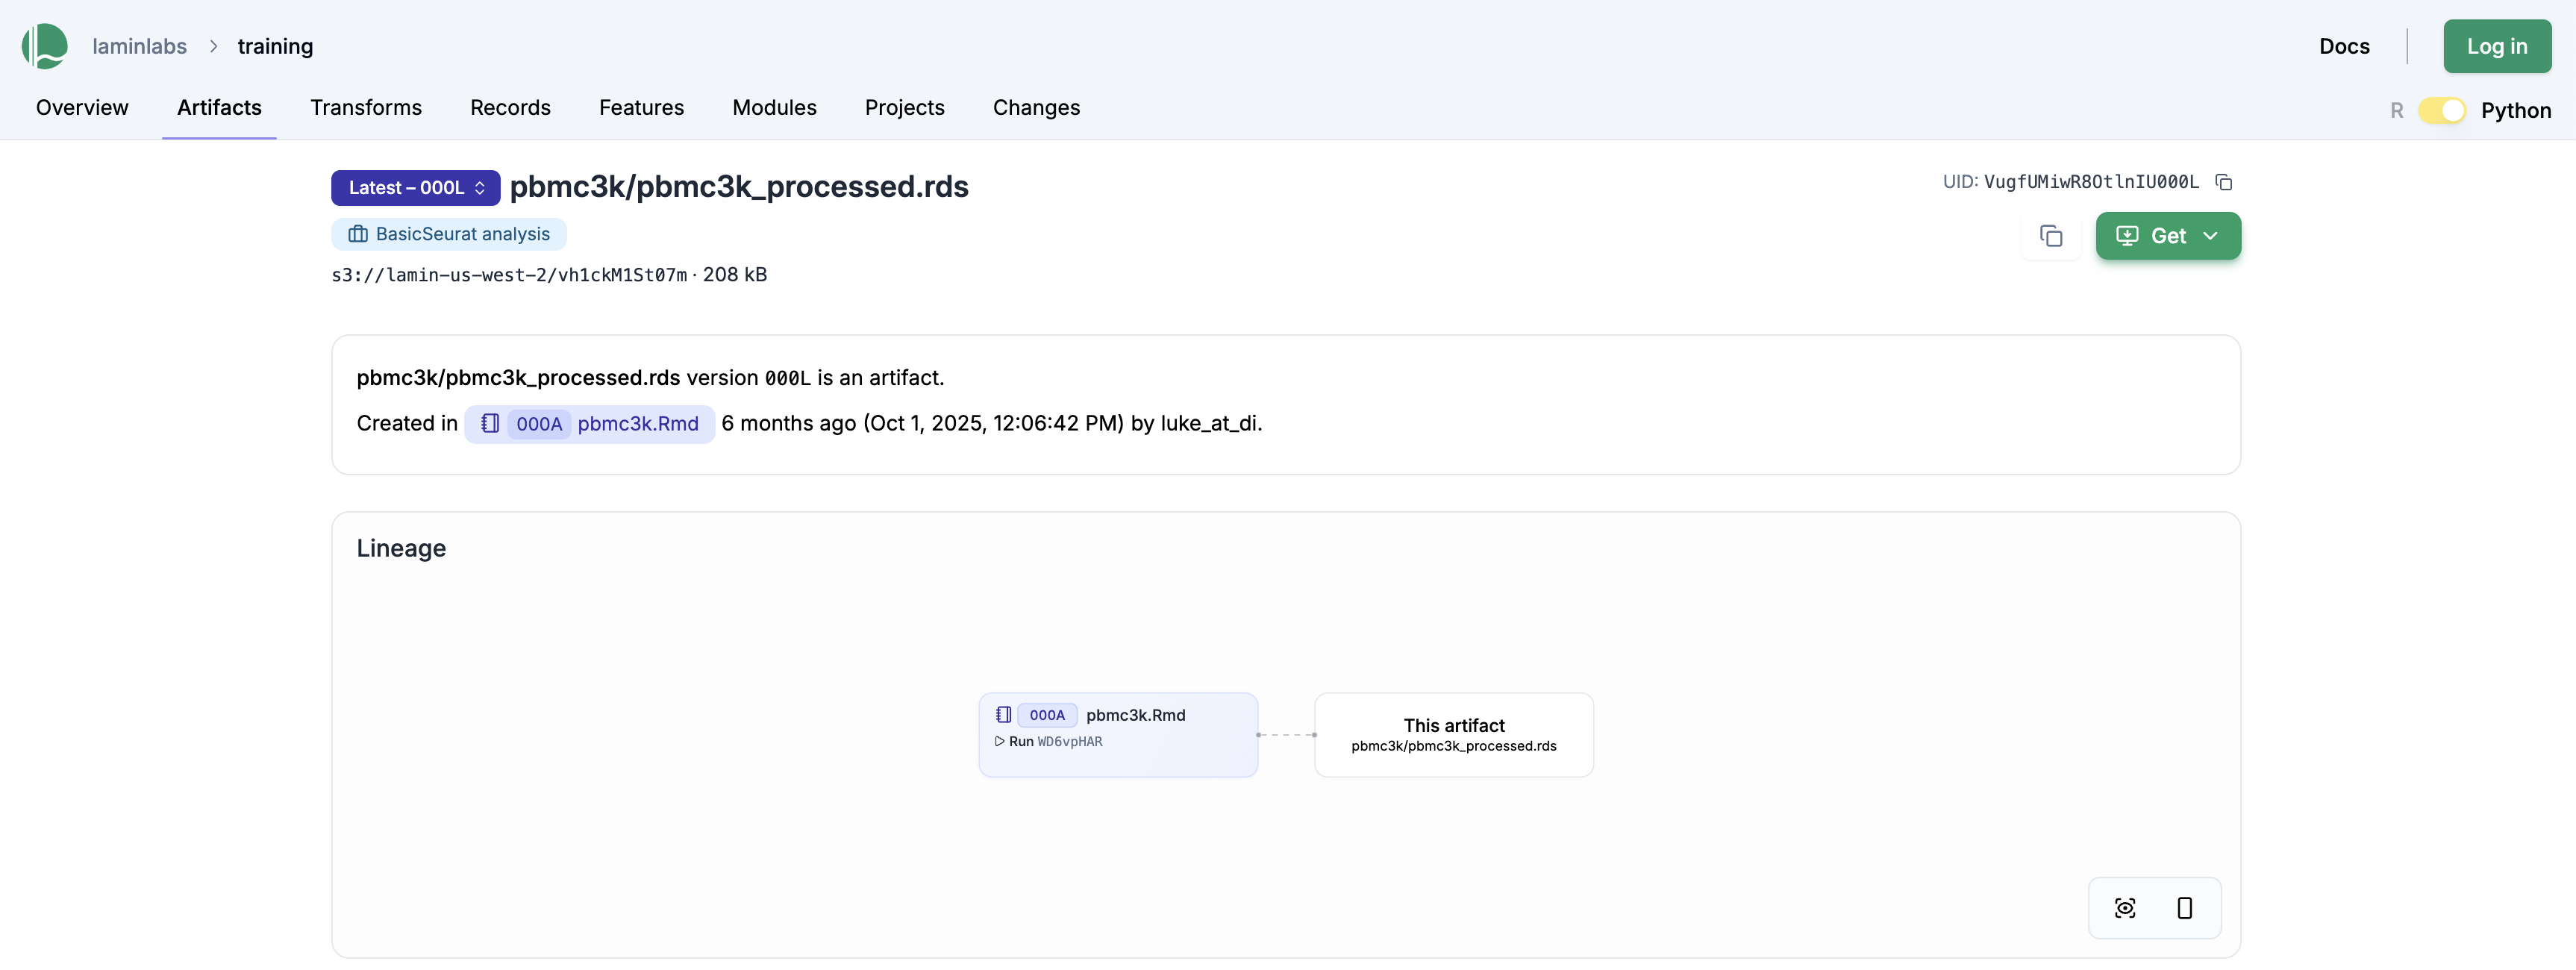Switch to the Transforms tab
This screenshot has width=2576, height=970.
[x=366, y=107]
